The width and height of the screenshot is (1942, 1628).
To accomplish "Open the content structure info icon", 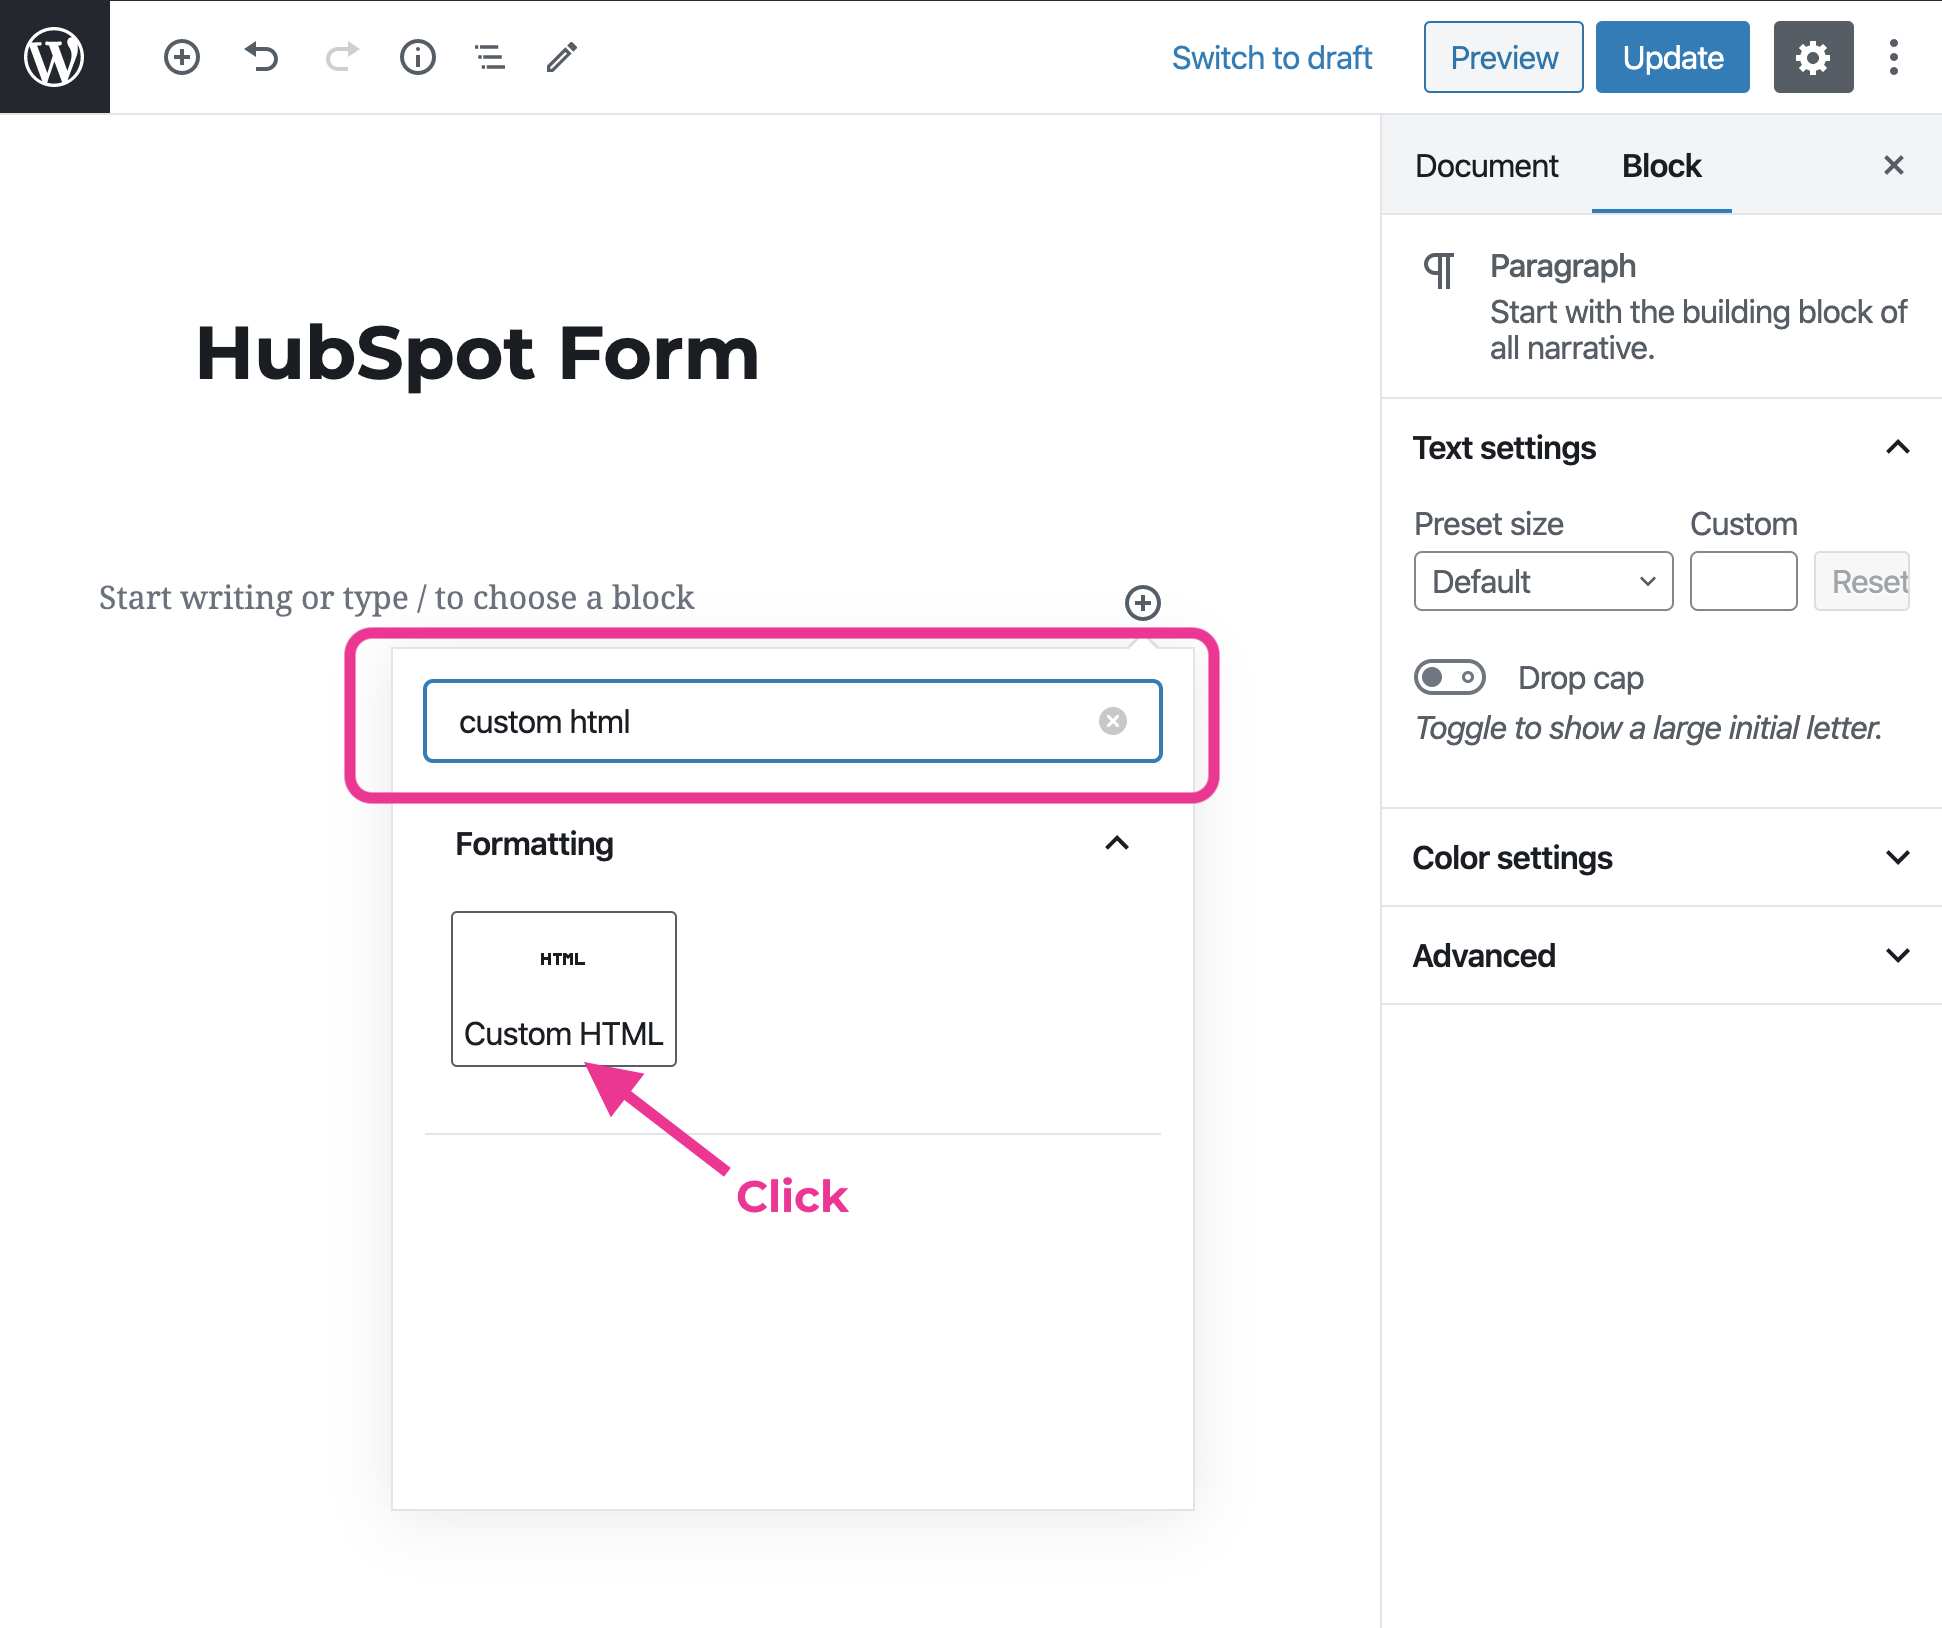I will pyautogui.click(x=418, y=57).
